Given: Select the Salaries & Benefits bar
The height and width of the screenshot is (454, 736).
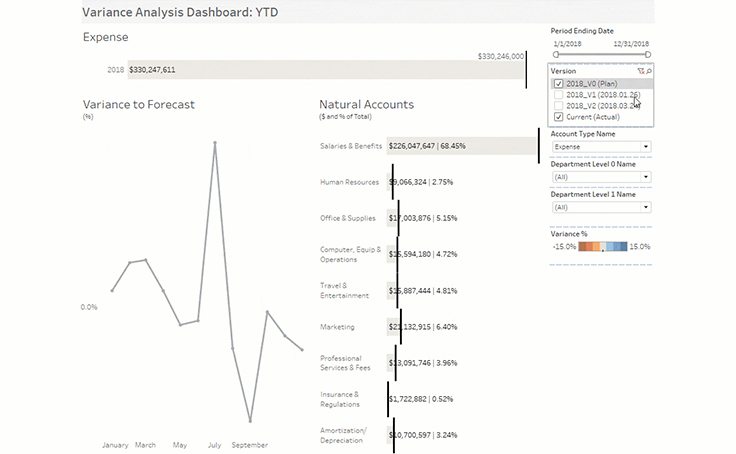Looking at the screenshot, I should [462, 146].
